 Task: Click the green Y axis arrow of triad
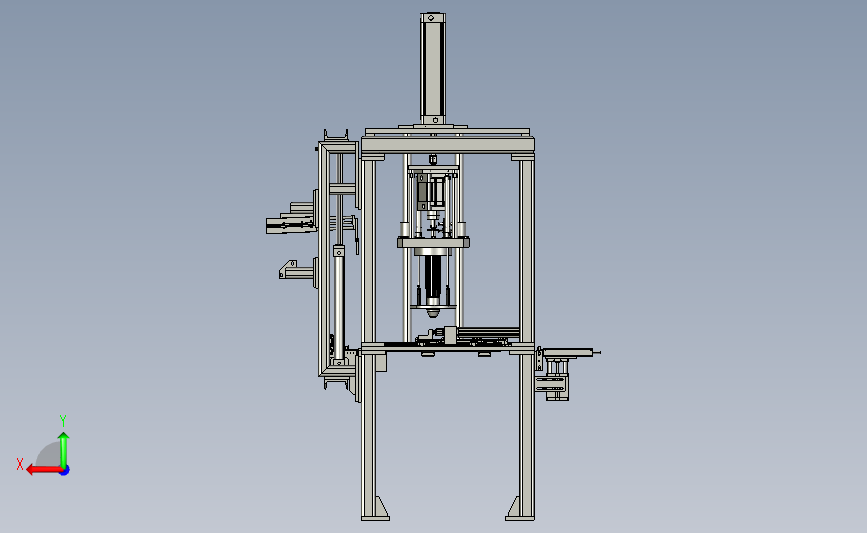(64, 449)
